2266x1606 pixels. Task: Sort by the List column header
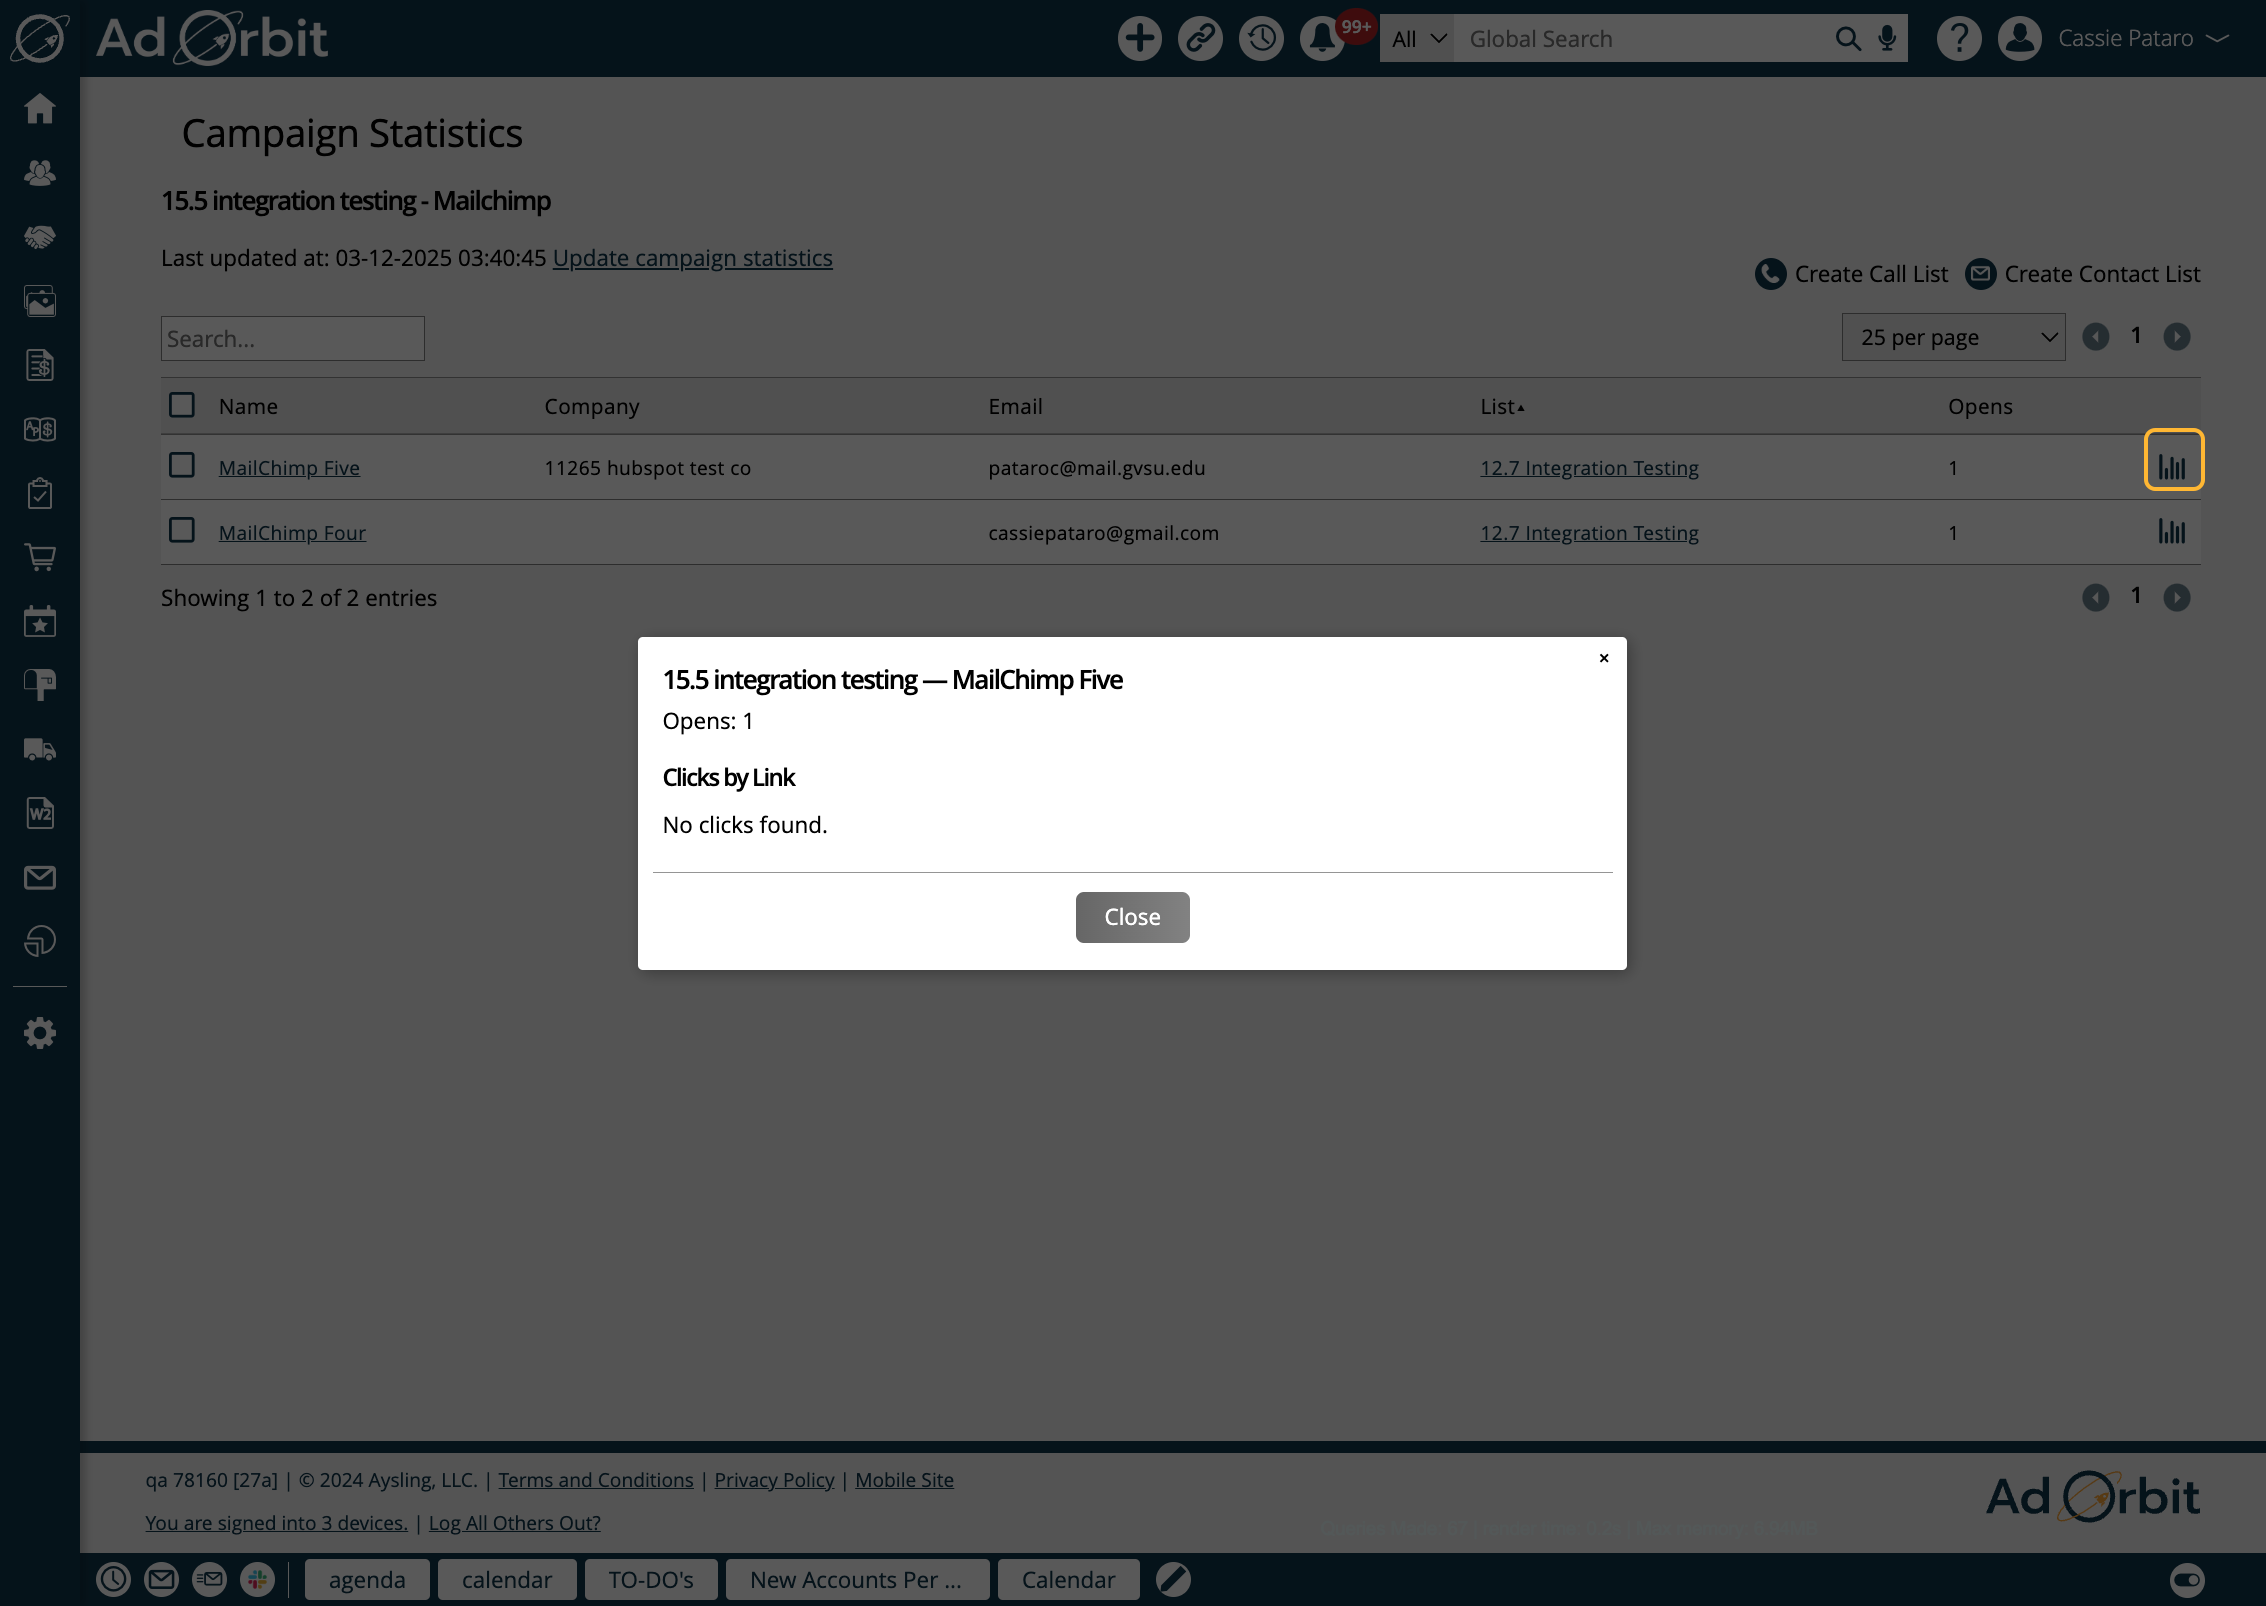(x=1502, y=406)
